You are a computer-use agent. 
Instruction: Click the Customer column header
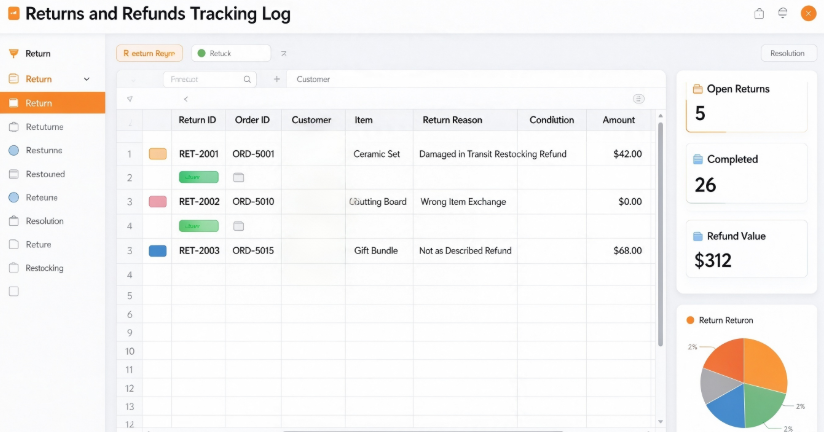click(x=312, y=120)
